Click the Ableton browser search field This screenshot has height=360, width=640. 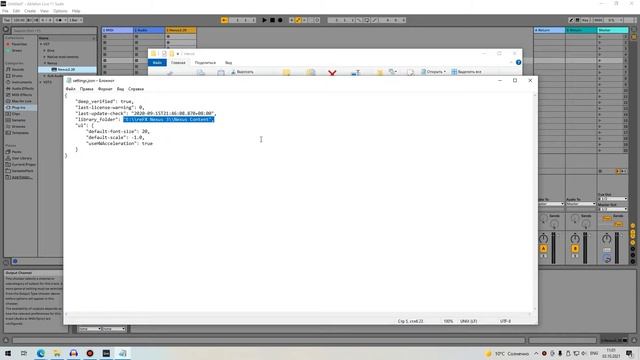pos(54,31)
